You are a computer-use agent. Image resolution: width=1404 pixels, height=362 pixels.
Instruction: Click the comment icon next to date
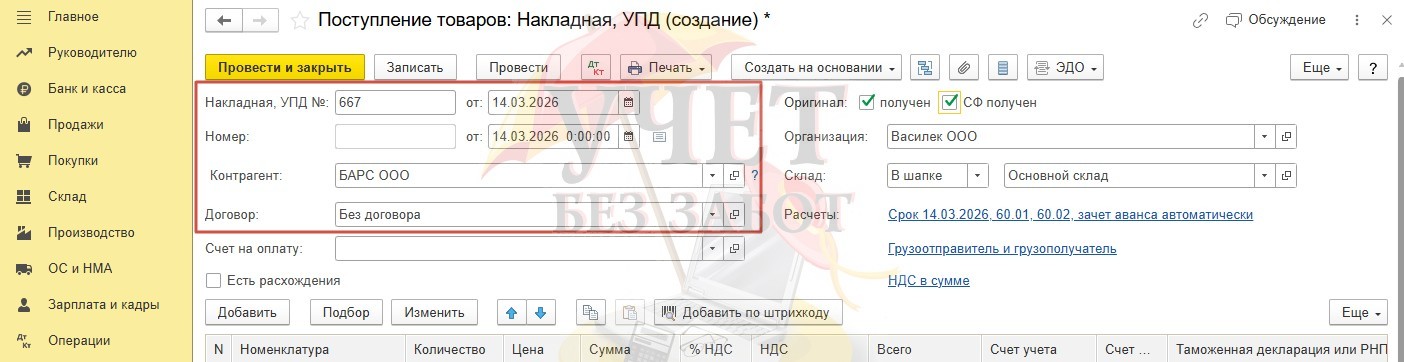(660, 137)
